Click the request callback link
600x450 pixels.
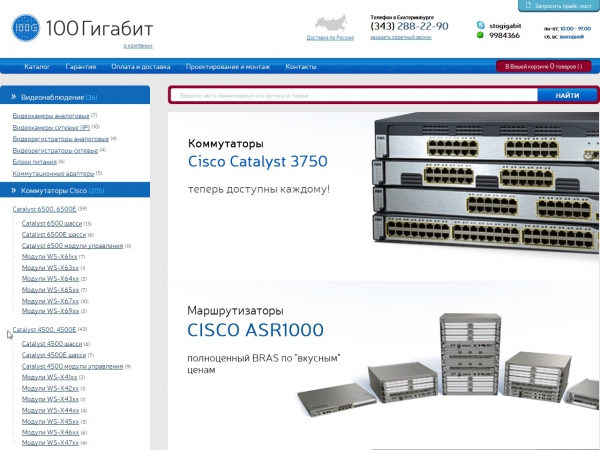(x=401, y=37)
